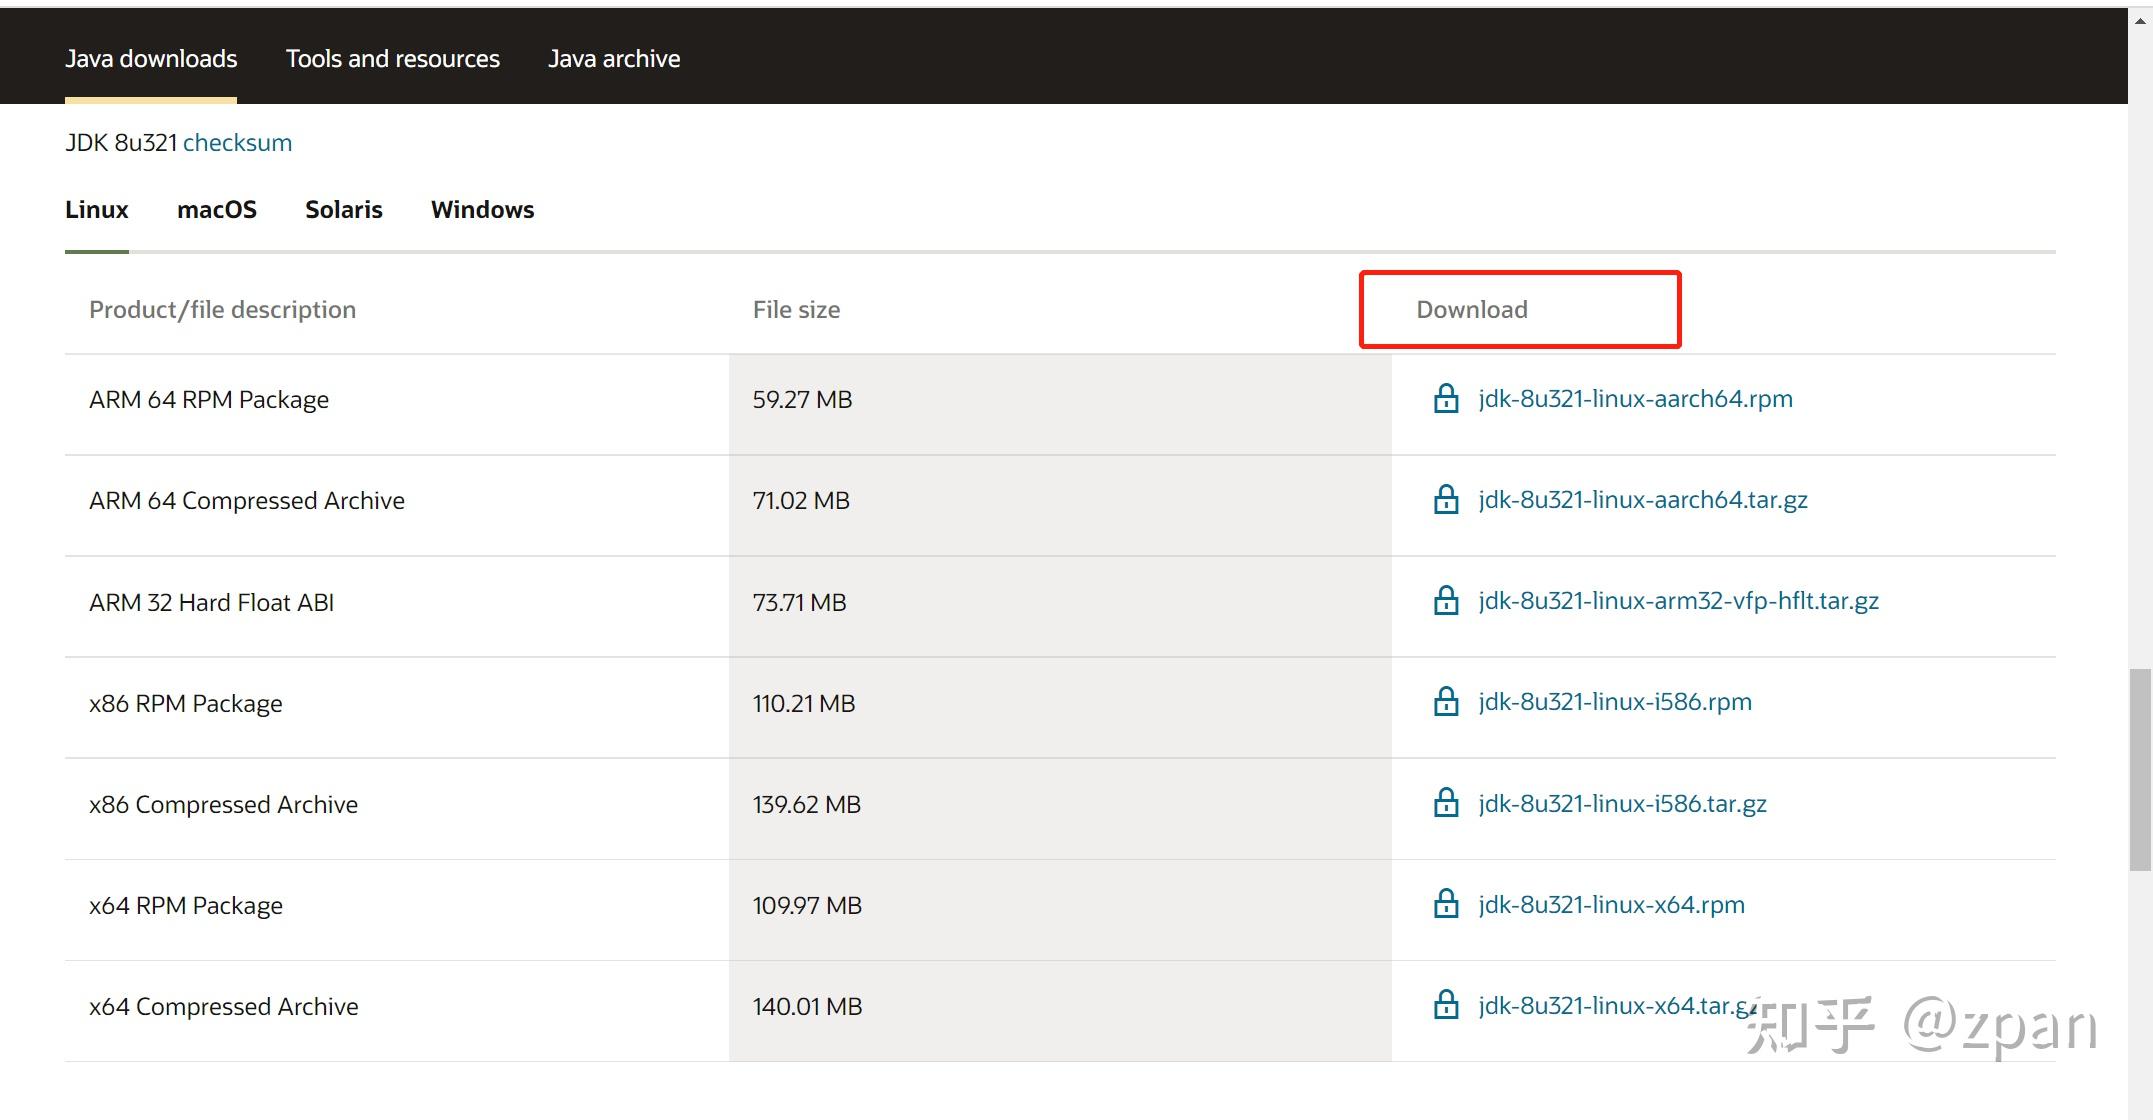The image size is (2153, 1120).
Task: Click lock icon beside jdk-8u321-linux-aarch64.tar.gz
Action: point(1446,499)
